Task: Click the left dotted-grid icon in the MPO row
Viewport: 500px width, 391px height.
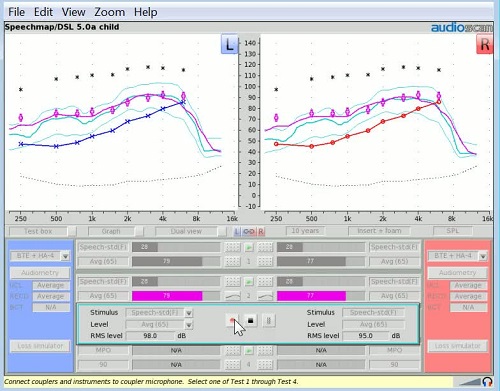Action: [233, 350]
